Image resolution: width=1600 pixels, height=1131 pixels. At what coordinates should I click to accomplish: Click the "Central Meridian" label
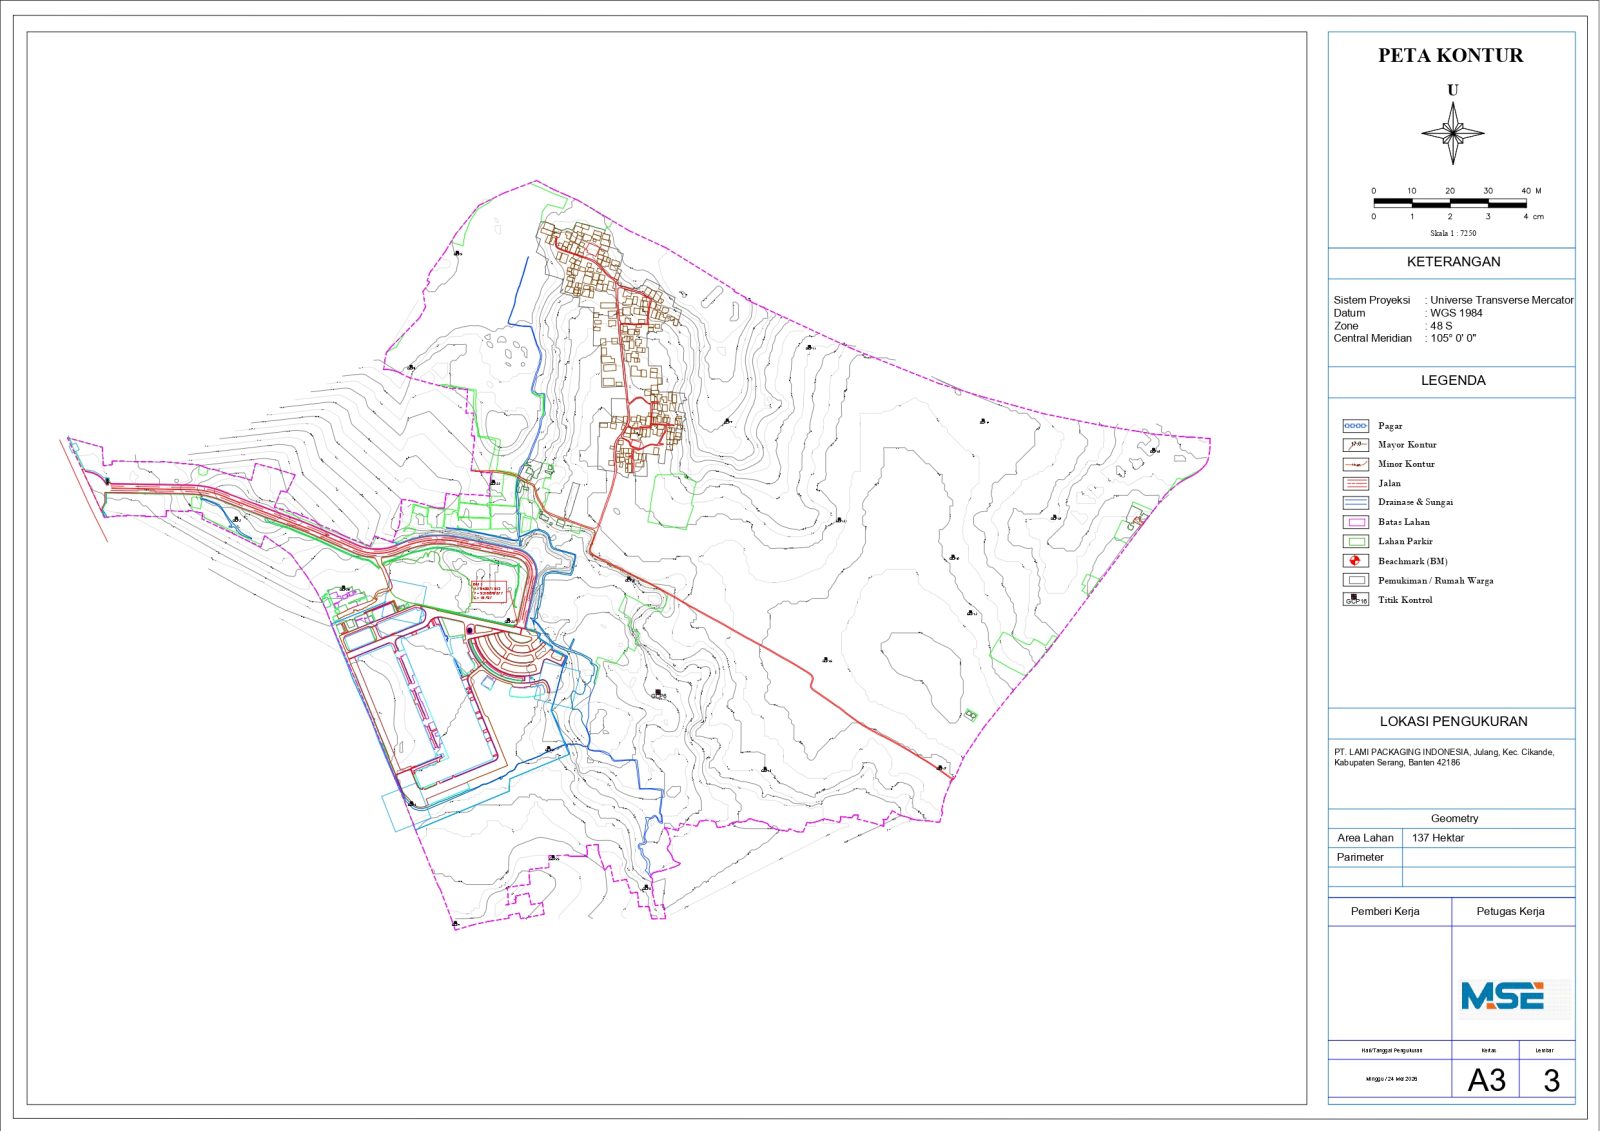coord(1373,338)
